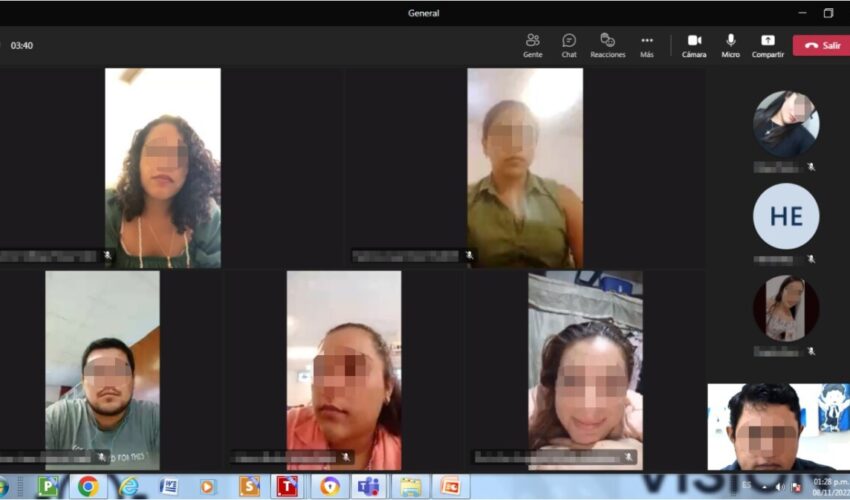Image resolution: width=850 pixels, height=500 pixels.
Task: Select the HE participant avatar
Action: click(x=786, y=216)
